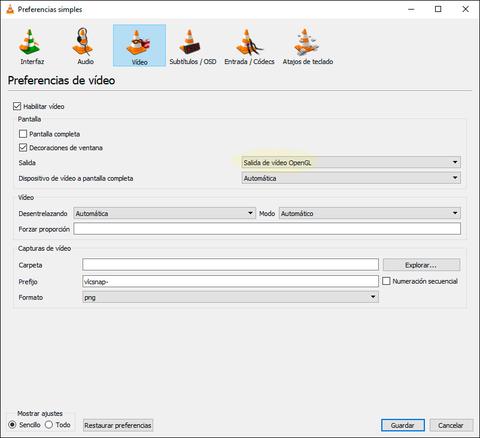Select the Sencillo radio button
Viewport: 480px width, 438px height.
tap(13, 425)
